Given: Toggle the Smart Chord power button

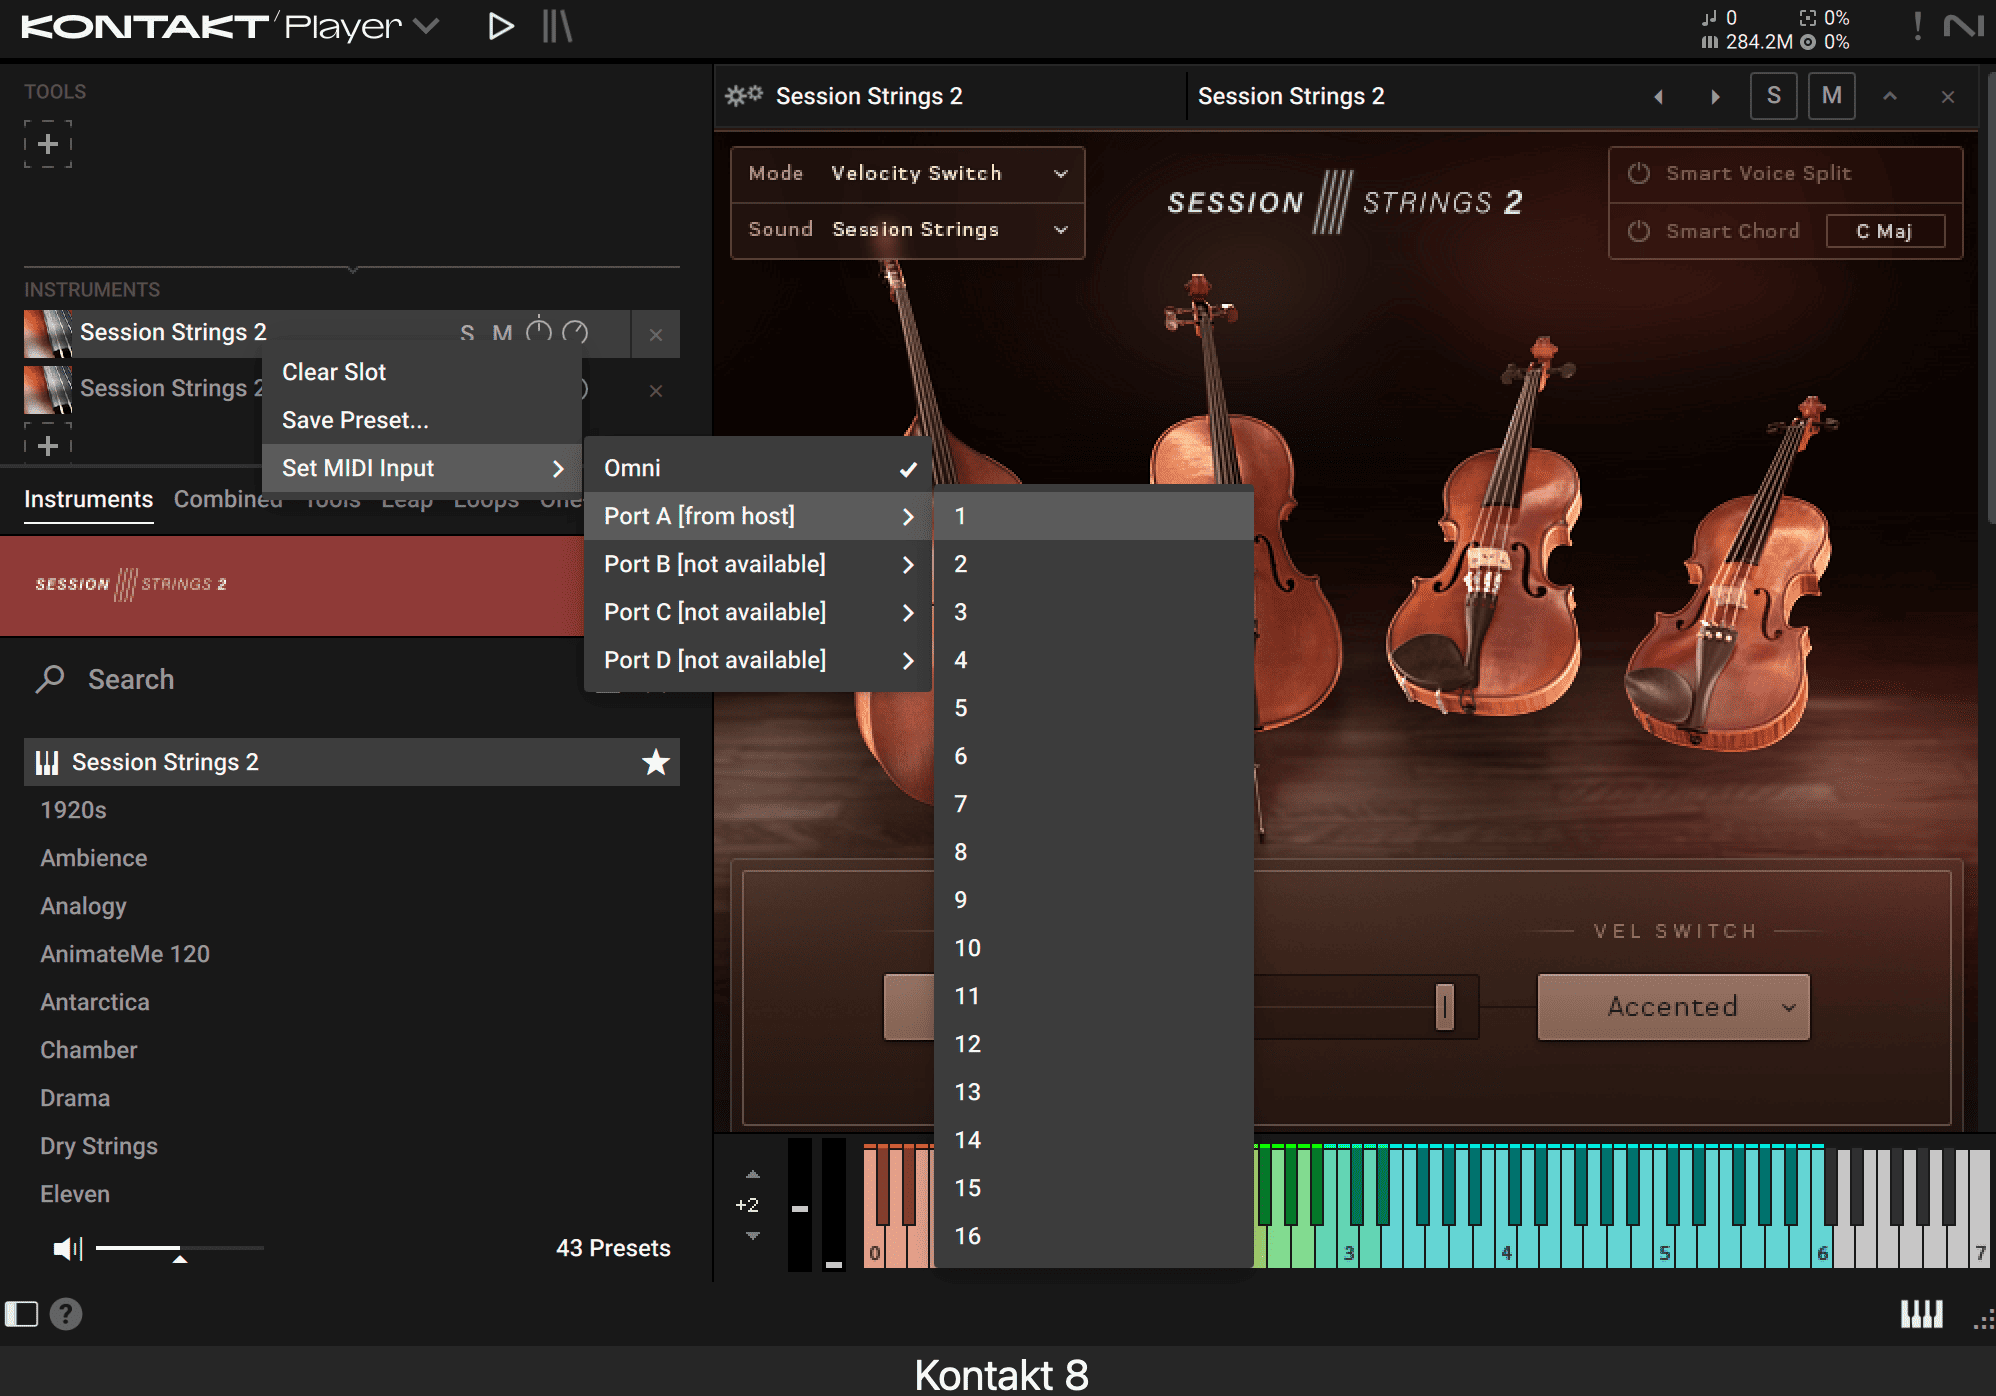Looking at the screenshot, I should pyautogui.click(x=1639, y=231).
